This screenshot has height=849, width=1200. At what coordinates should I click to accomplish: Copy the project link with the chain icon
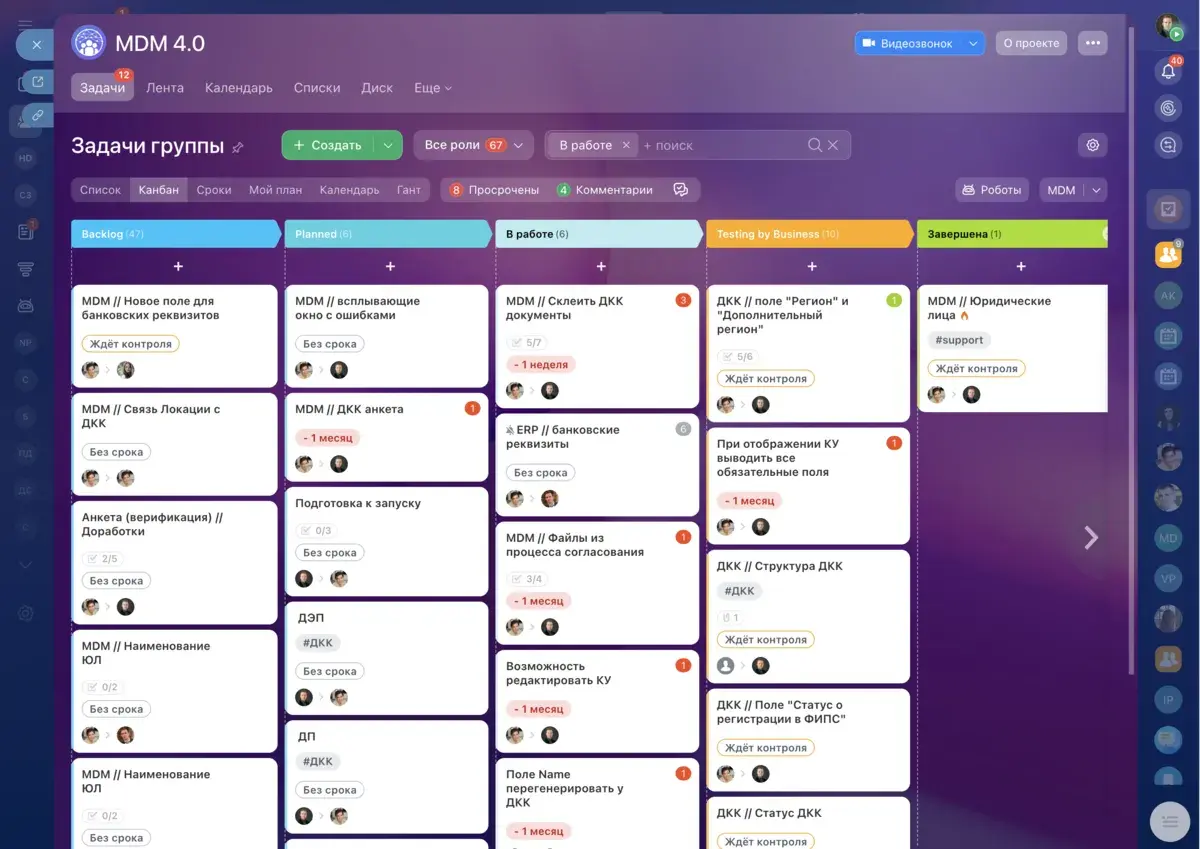click(x=37, y=116)
